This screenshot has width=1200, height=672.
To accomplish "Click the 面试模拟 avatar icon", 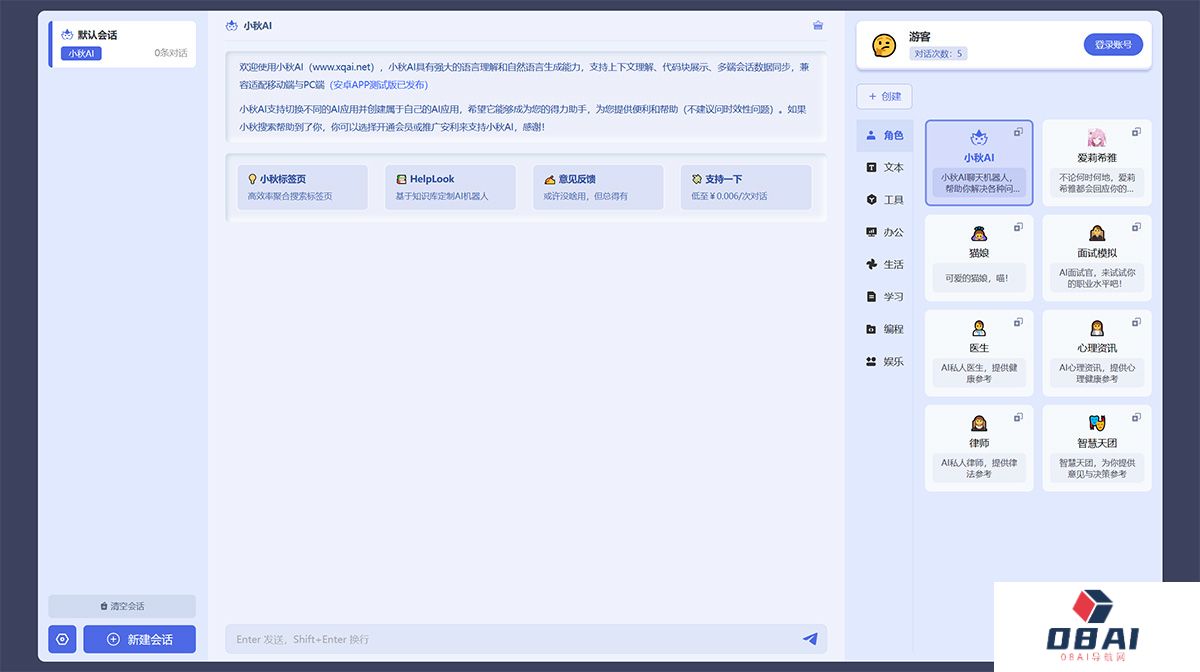I will pos(1097,233).
